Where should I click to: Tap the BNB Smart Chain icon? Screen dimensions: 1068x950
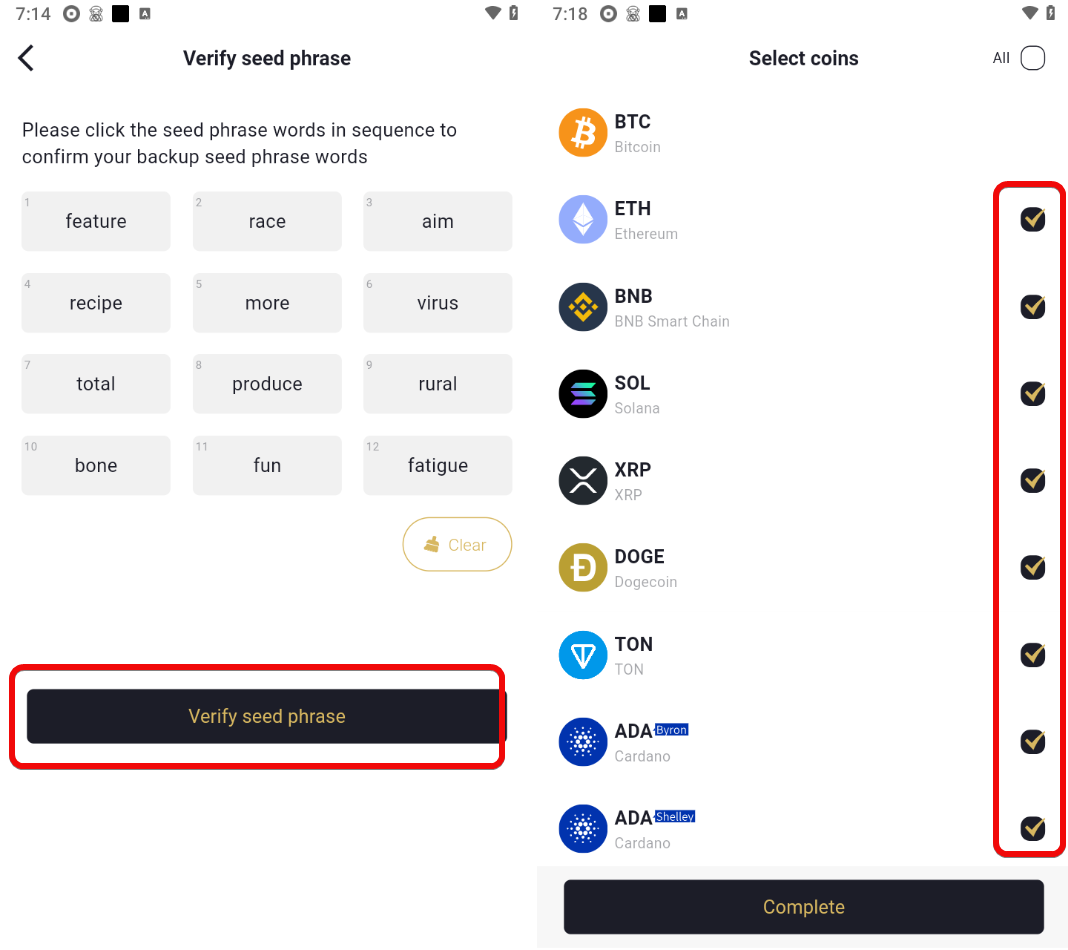pos(582,307)
